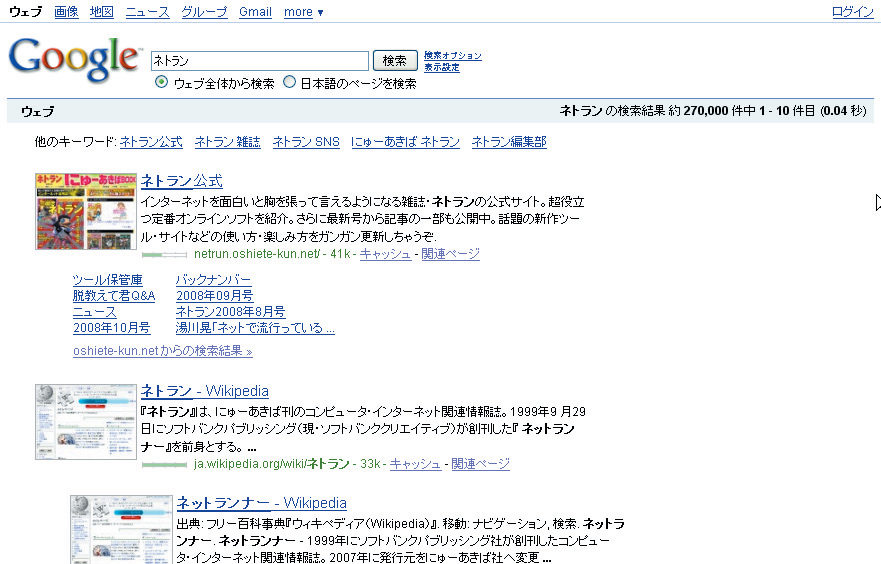This screenshot has width=881, height=564.
Task: Click related keyword ネトラン 雑誌
Action: tap(228, 142)
